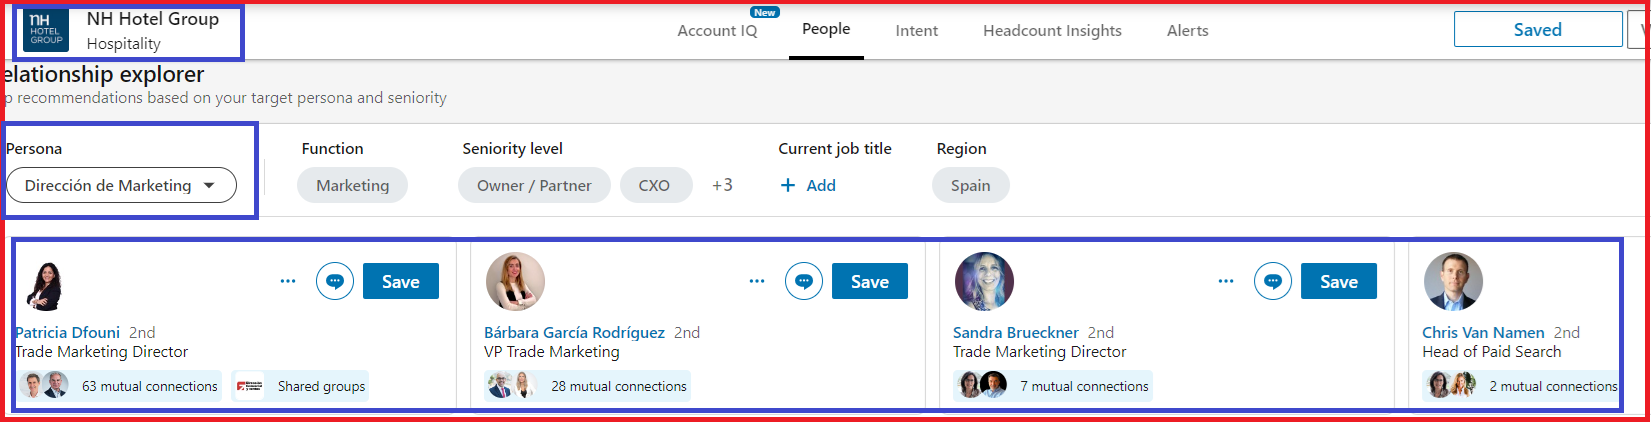The width and height of the screenshot is (1651, 425).
Task: View Patricia's Shared groups
Action: point(300,386)
